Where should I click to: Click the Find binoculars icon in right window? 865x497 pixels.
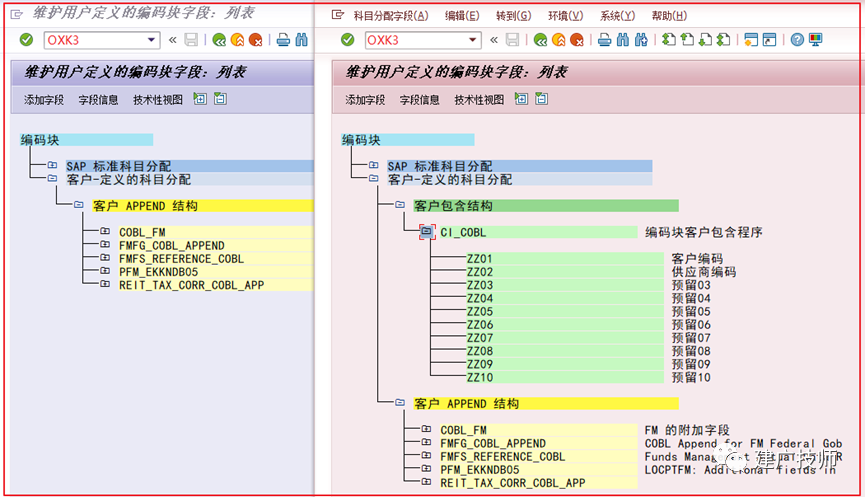pos(623,40)
